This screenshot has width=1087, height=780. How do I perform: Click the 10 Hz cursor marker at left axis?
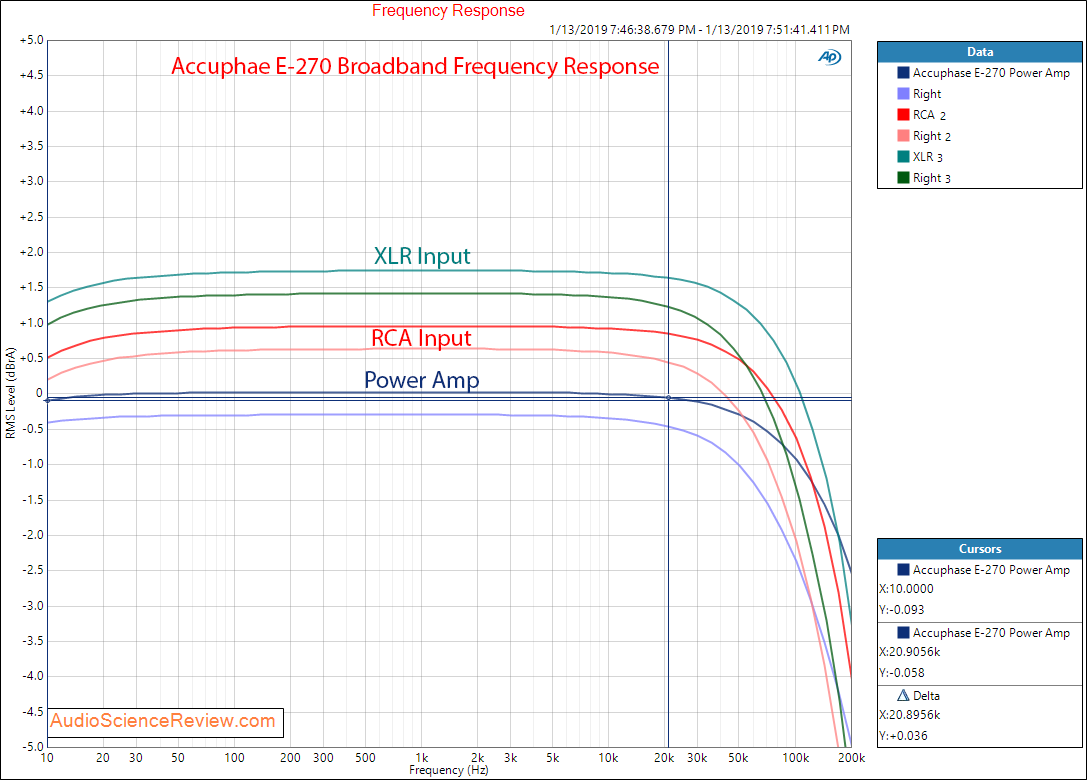click(x=47, y=400)
